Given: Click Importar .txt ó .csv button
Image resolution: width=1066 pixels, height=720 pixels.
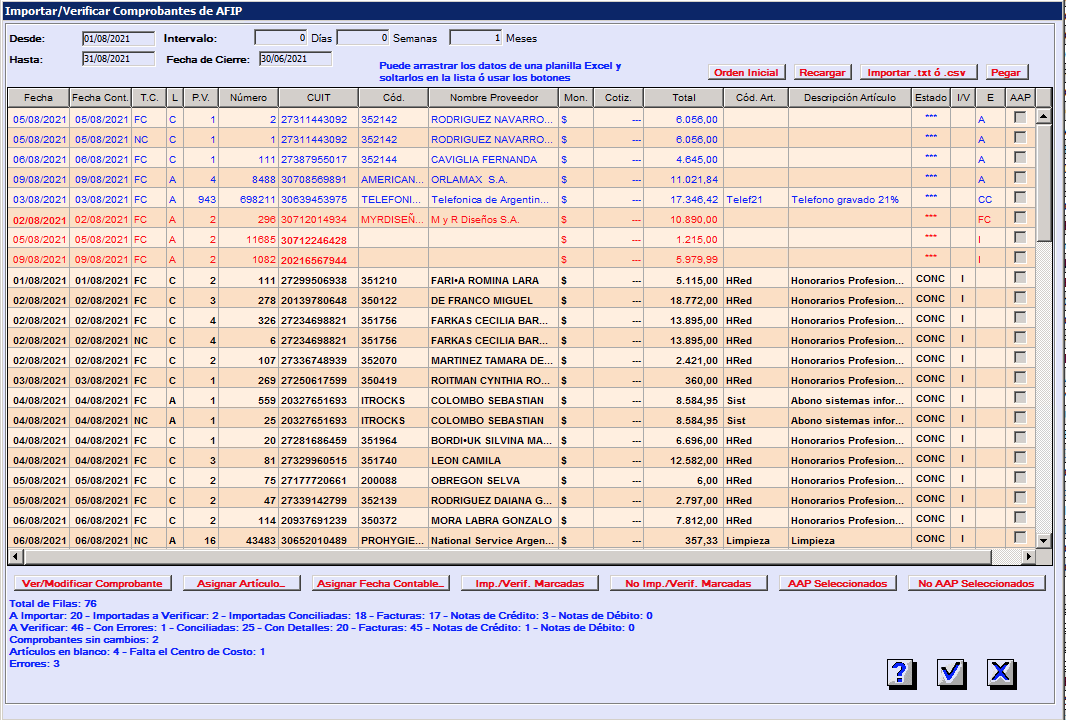Looking at the screenshot, I should 918,73.
